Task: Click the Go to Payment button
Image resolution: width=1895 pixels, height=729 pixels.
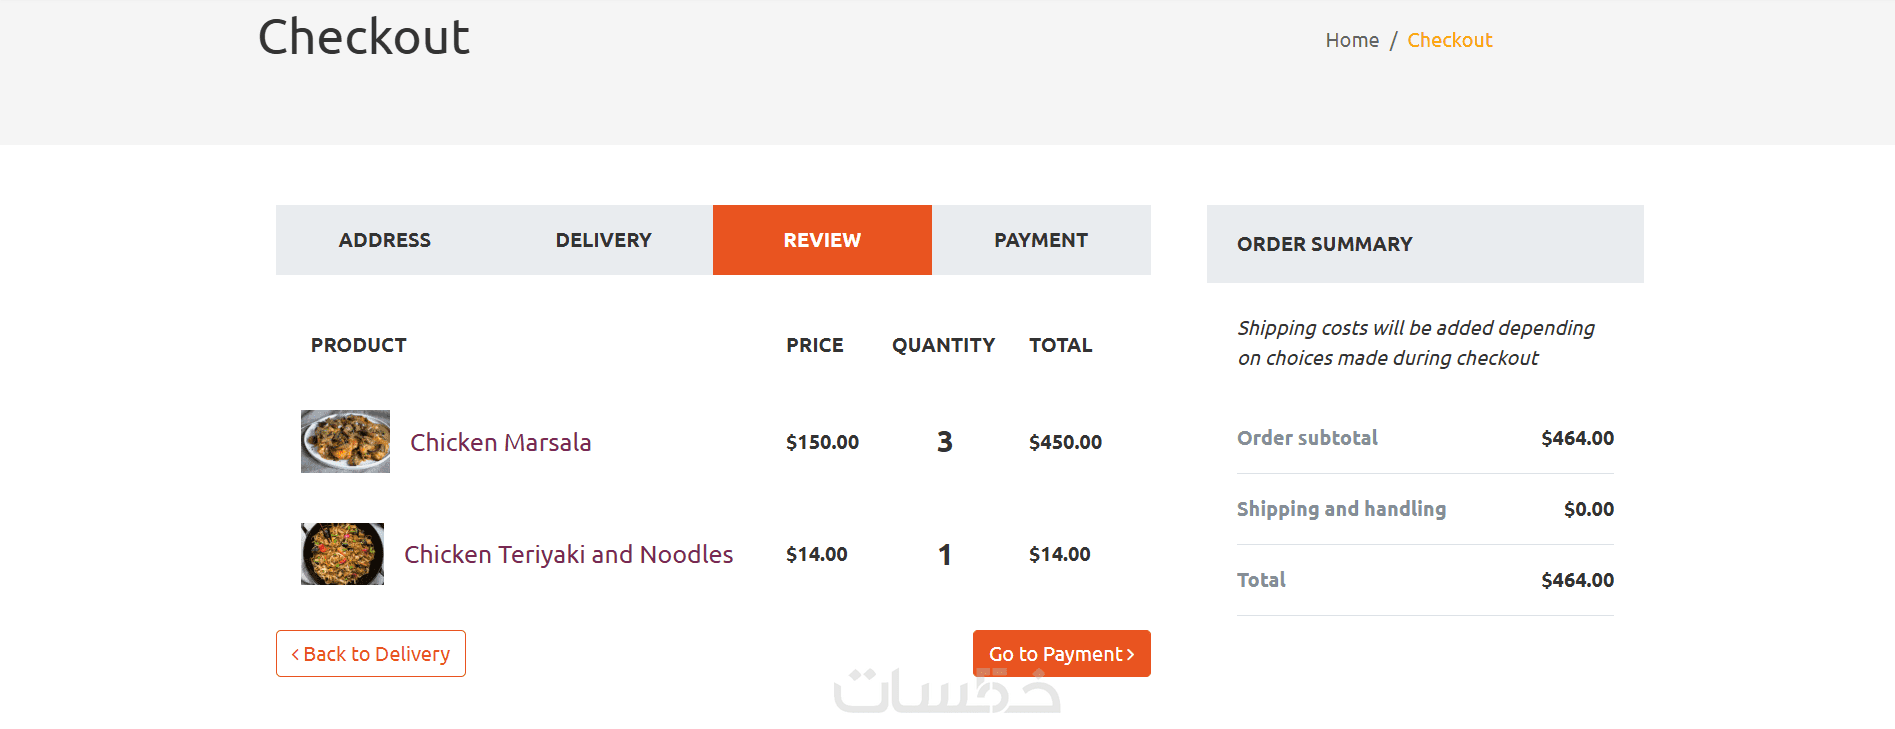Action: click(x=1061, y=654)
